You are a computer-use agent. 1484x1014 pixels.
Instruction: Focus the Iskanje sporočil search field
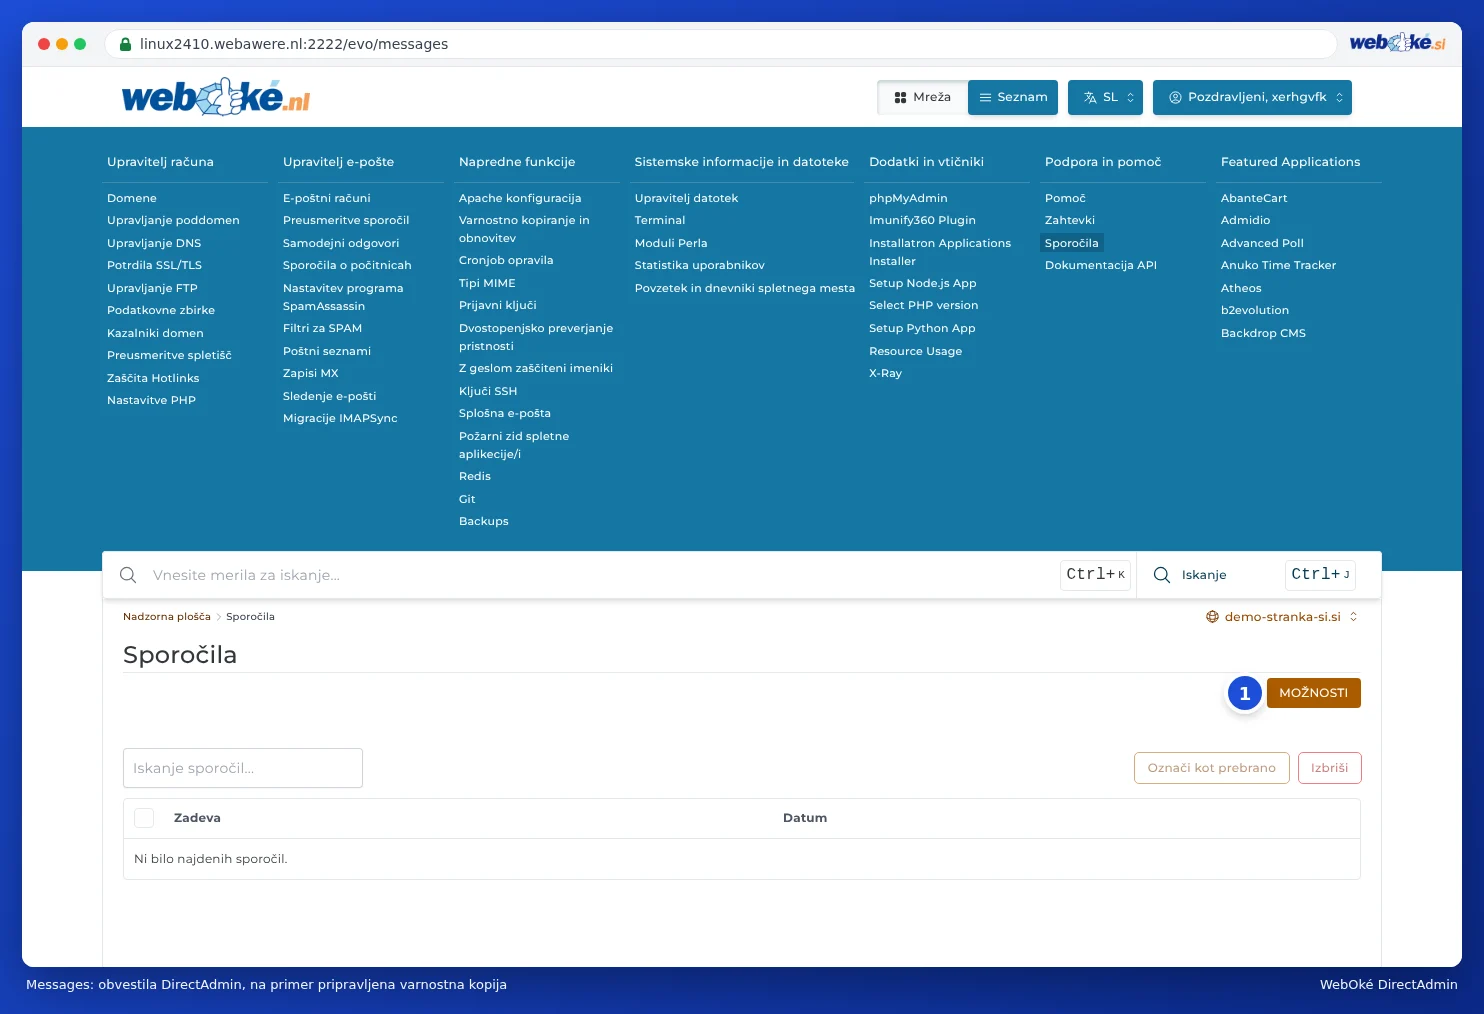(243, 768)
